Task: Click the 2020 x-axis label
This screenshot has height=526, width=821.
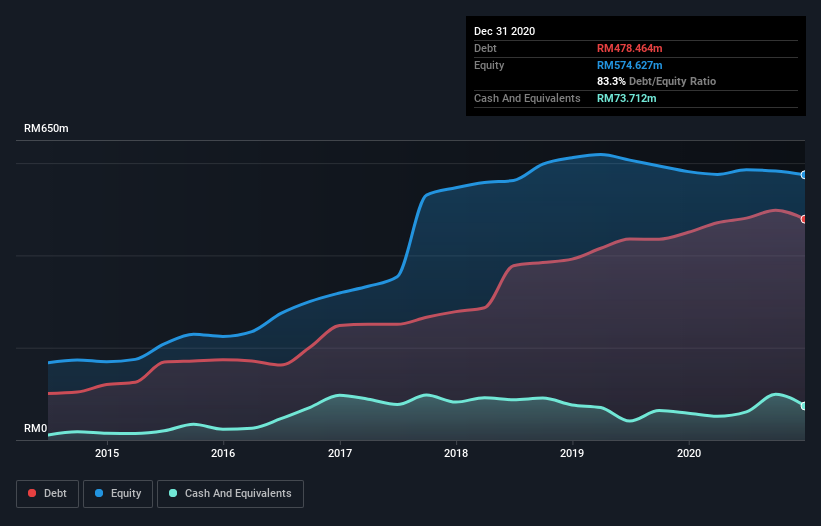Action: pyautogui.click(x=689, y=453)
